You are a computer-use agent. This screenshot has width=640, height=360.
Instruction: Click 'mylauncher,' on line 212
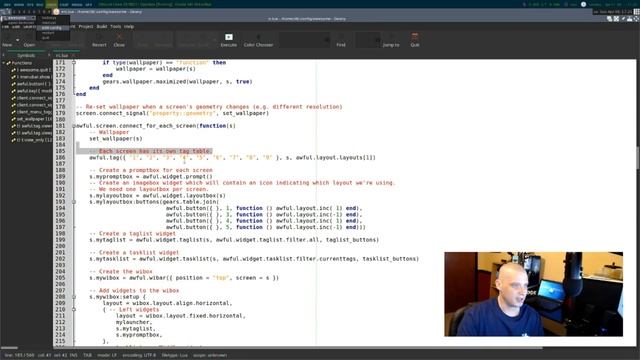[134, 322]
